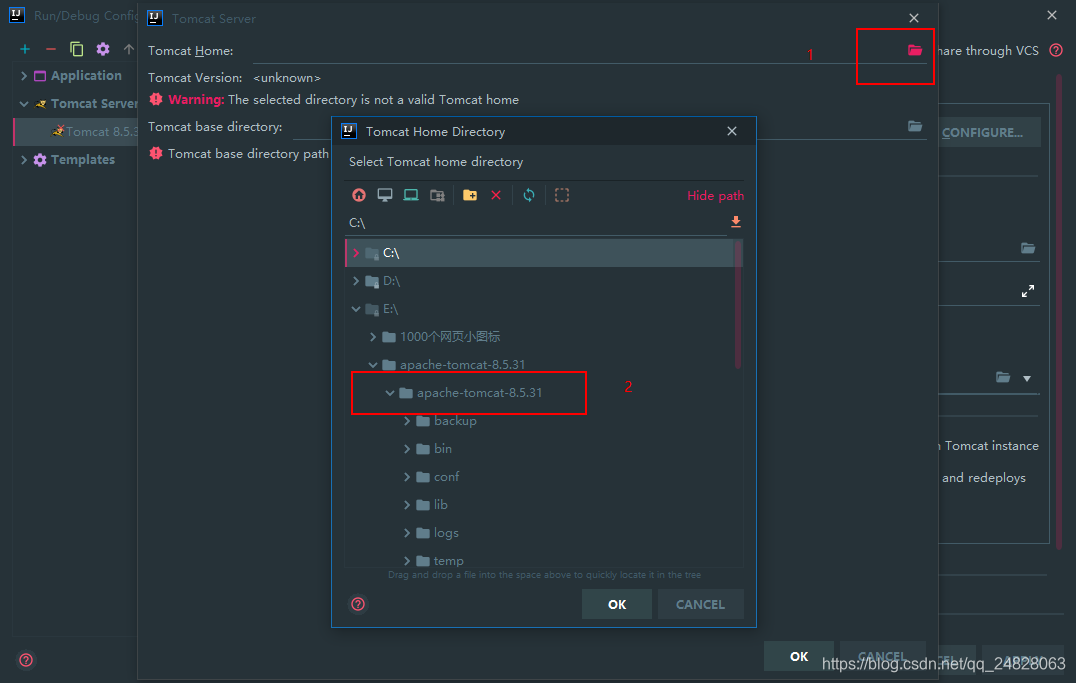Open the dropdown arrow in background window
This screenshot has width=1076, height=683.
point(1027,378)
